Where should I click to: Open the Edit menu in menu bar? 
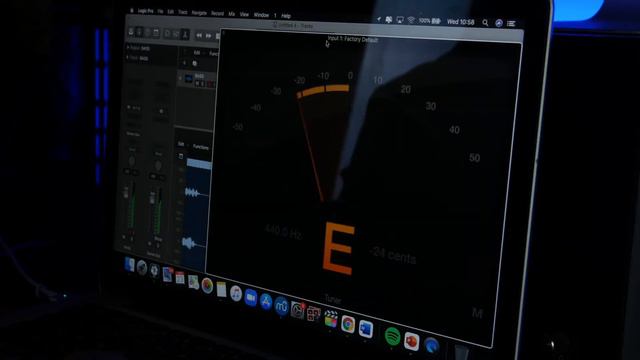click(171, 12)
